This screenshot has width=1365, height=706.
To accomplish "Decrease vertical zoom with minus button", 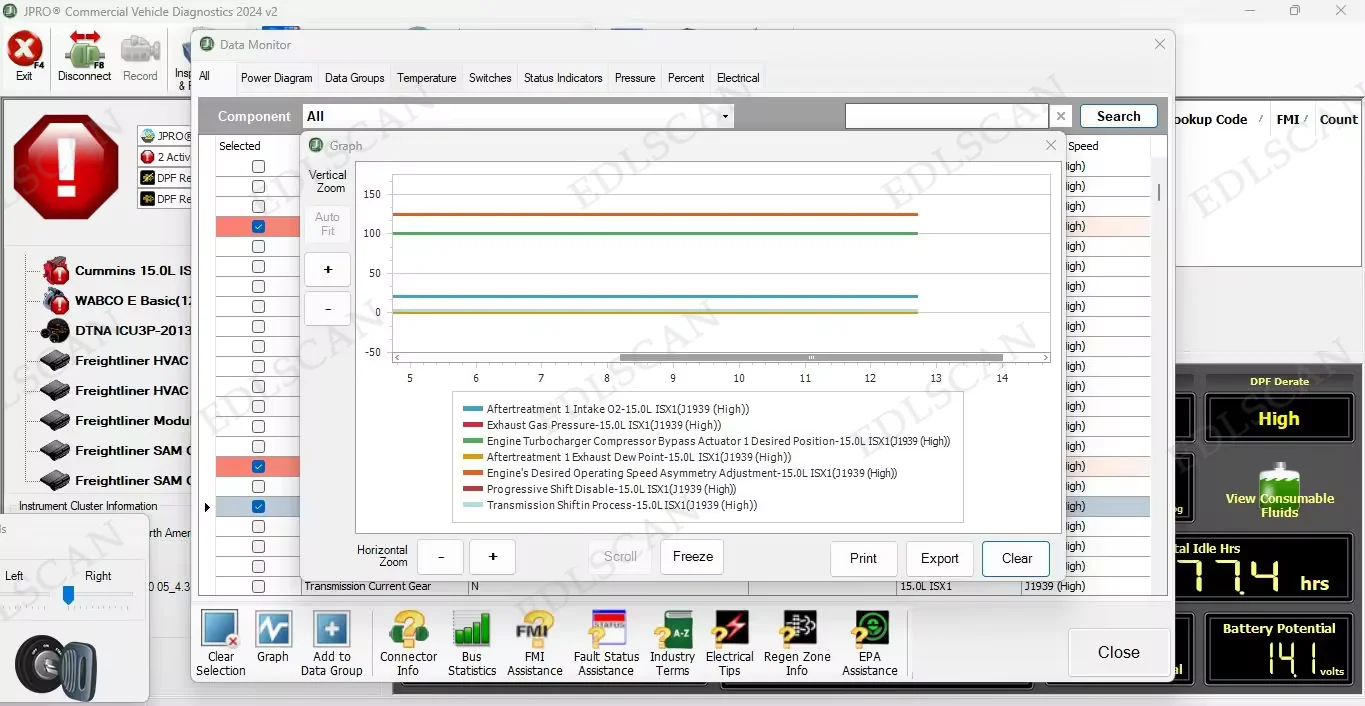I will pos(327,309).
